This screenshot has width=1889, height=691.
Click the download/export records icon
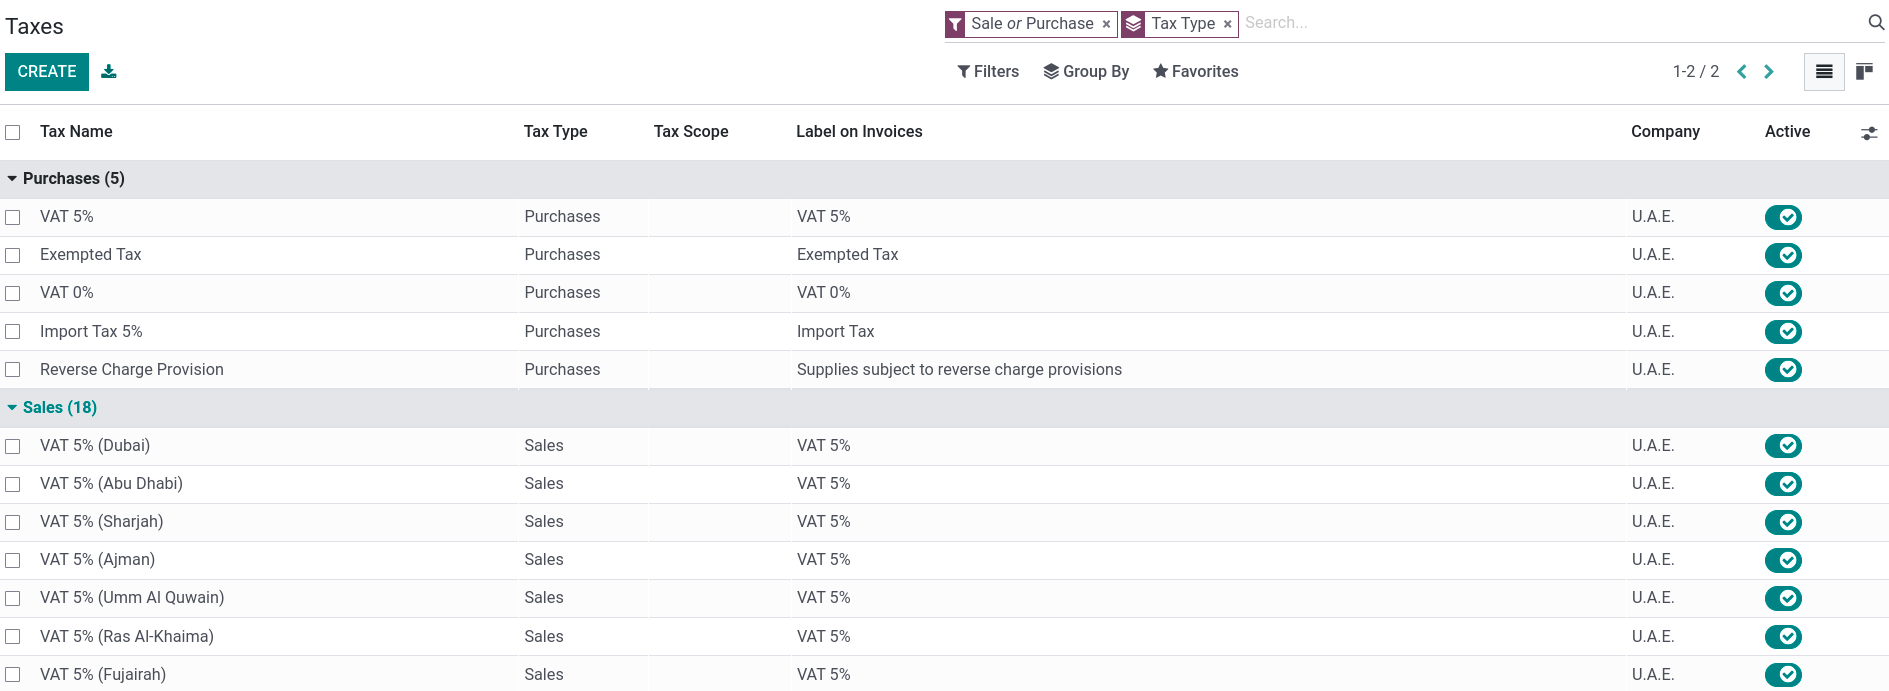(x=109, y=71)
